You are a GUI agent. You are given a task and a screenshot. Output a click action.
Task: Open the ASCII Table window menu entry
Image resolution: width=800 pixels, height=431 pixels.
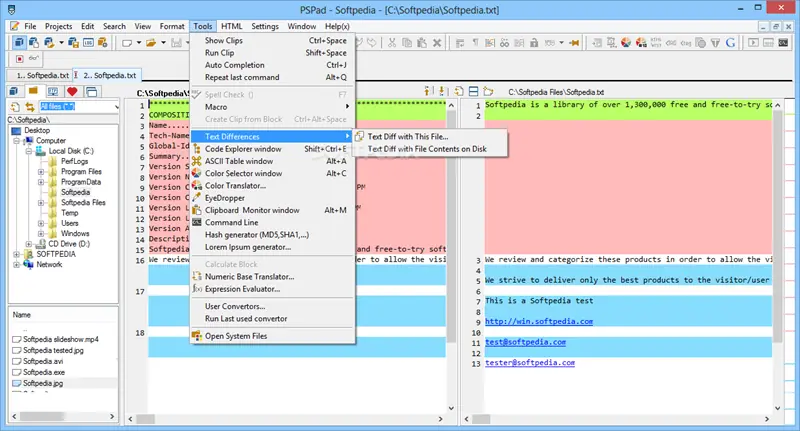click(272, 161)
